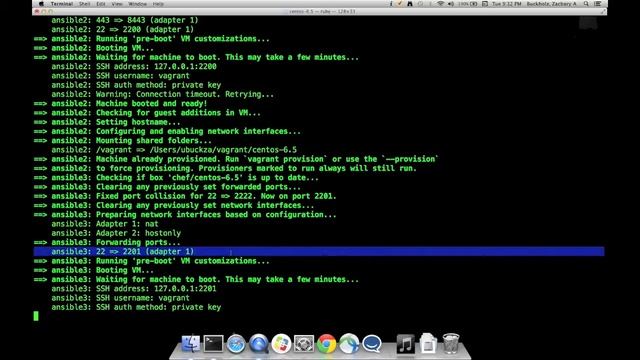Click 'to force provisioning' line
Screen dimensions: 640x360
coord(225,169)
